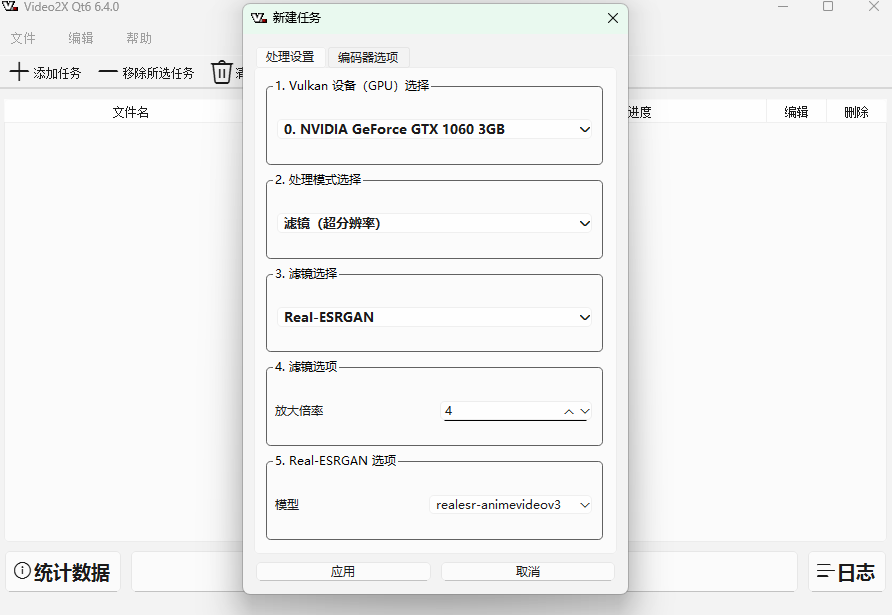Switch to the 编码器选项 tab
Screen dimensions: 892x615
tap(369, 57)
